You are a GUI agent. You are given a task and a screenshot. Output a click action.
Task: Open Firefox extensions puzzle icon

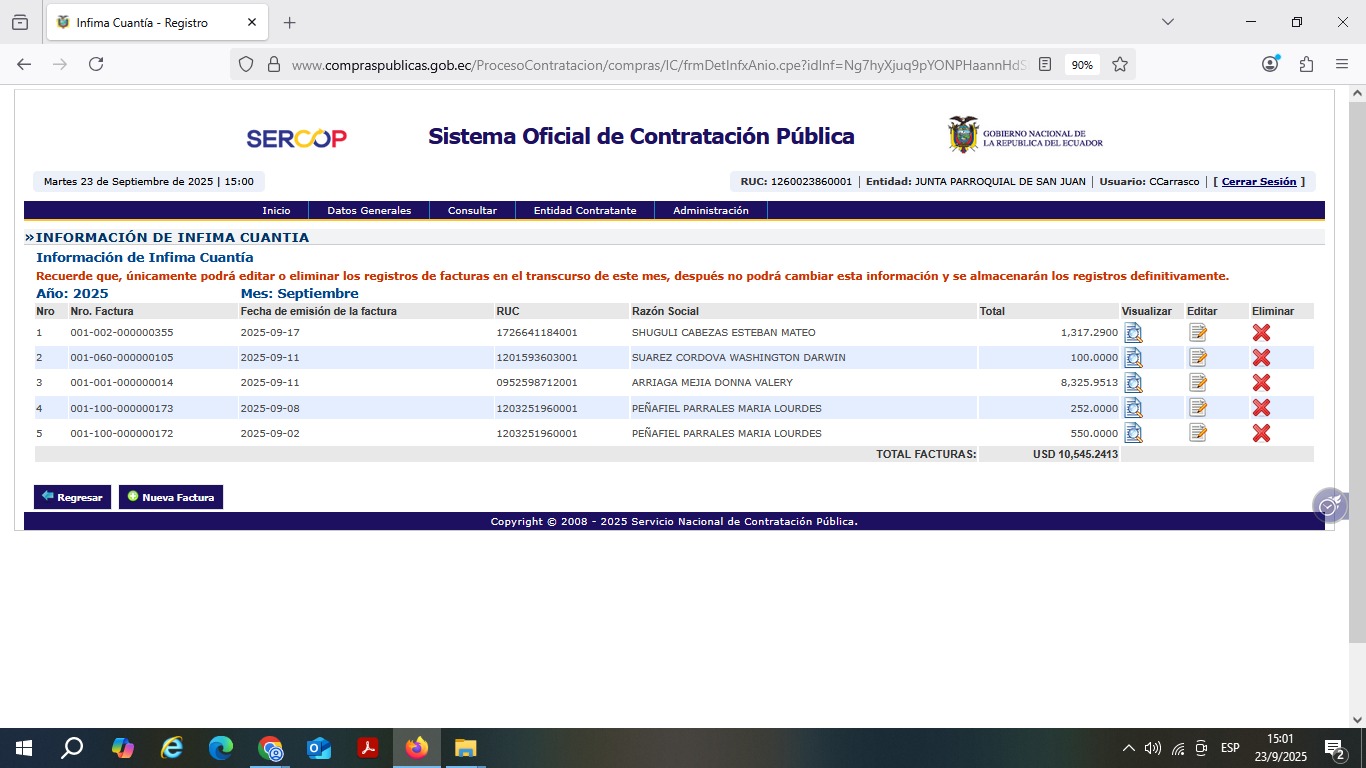[1306, 64]
